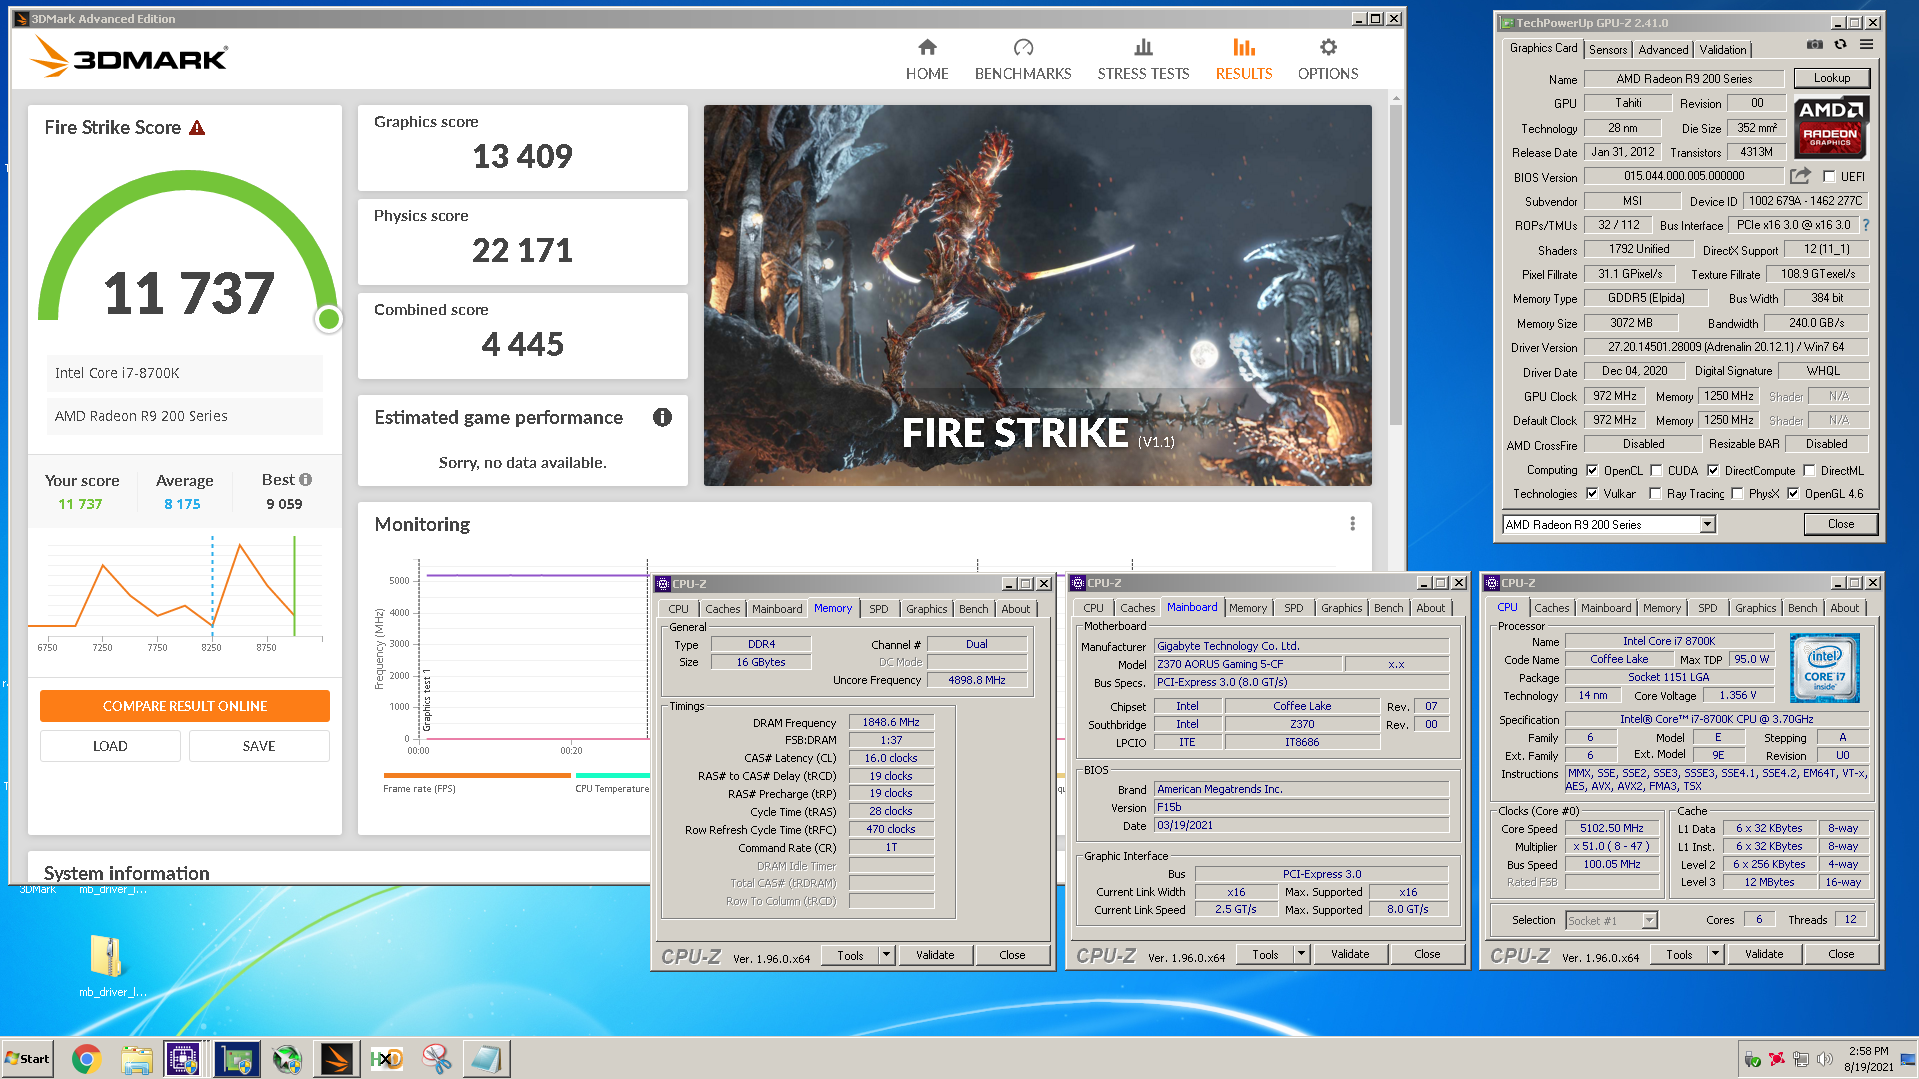1919x1079 pixels.
Task: Switch to 3DMark taskbar icon
Action: (x=337, y=1059)
